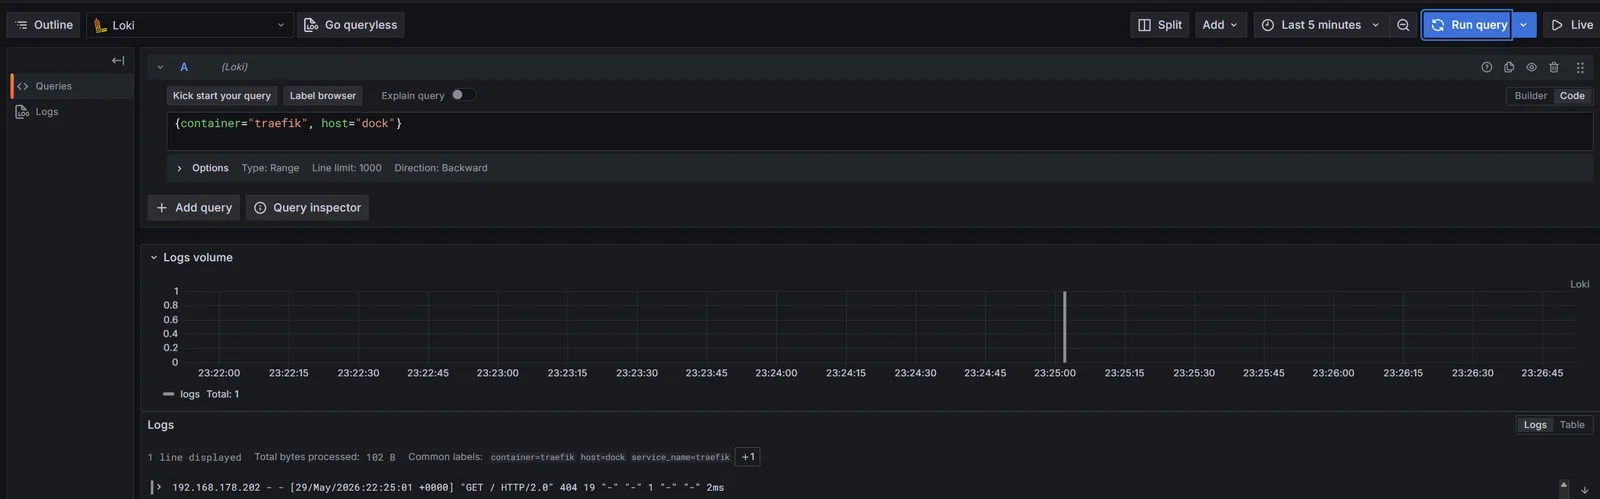Viewport: 1600px width, 499px height.
Task: Switch to the Logs view tab
Action: (1535, 425)
